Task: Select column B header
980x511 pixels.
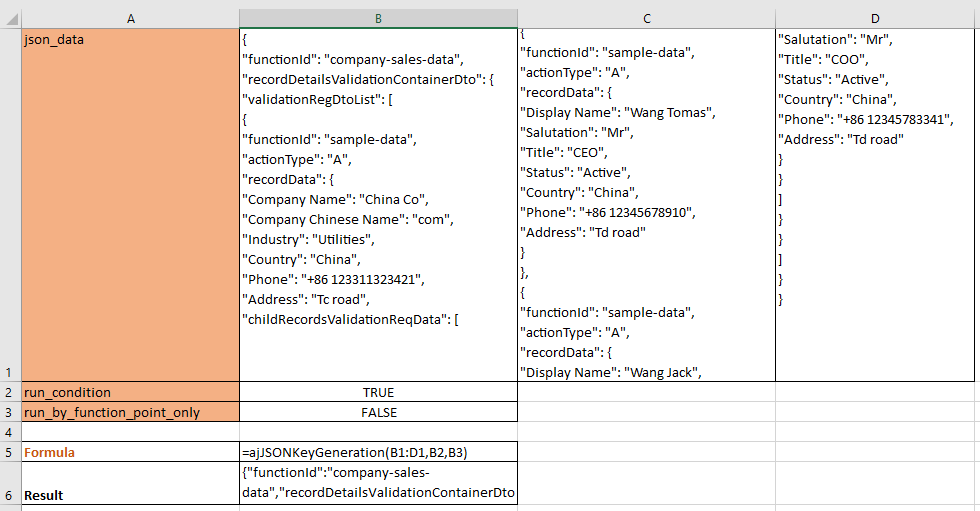Action: point(378,19)
